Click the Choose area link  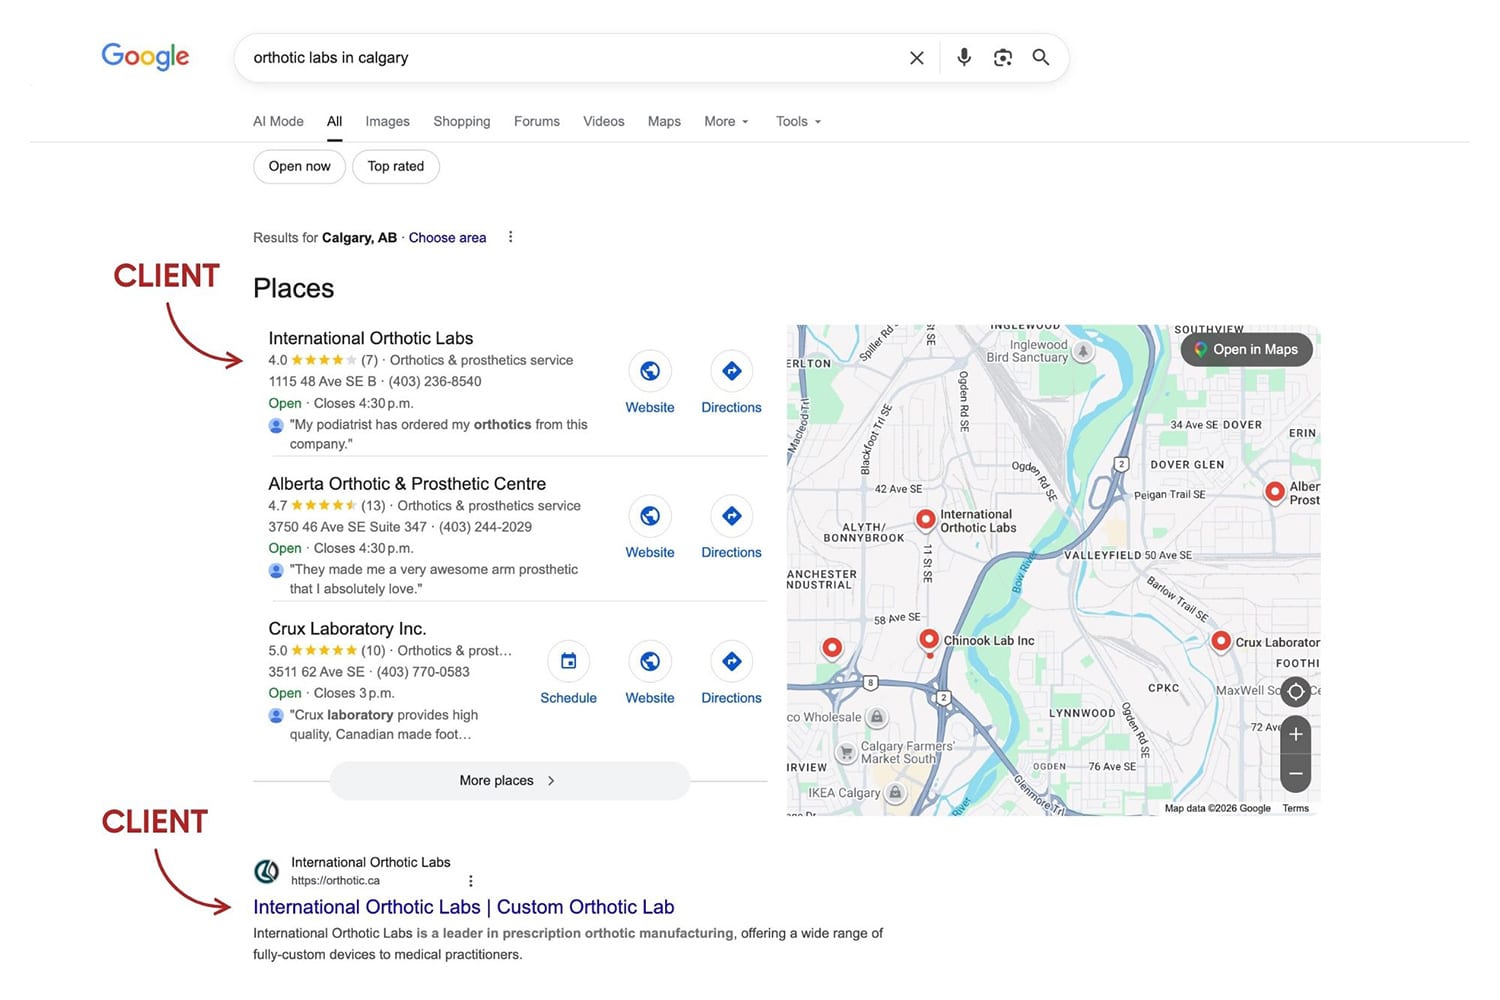click(x=447, y=237)
